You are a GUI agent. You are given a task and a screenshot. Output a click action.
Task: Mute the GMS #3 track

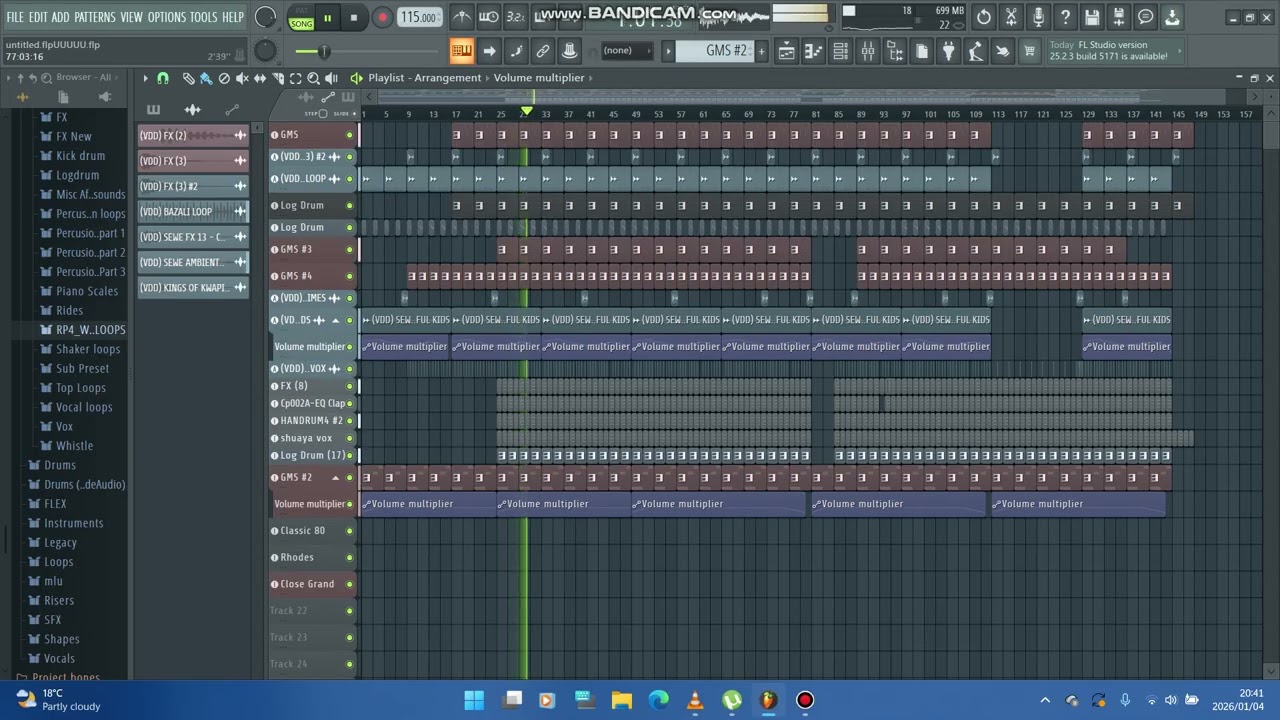[350, 250]
